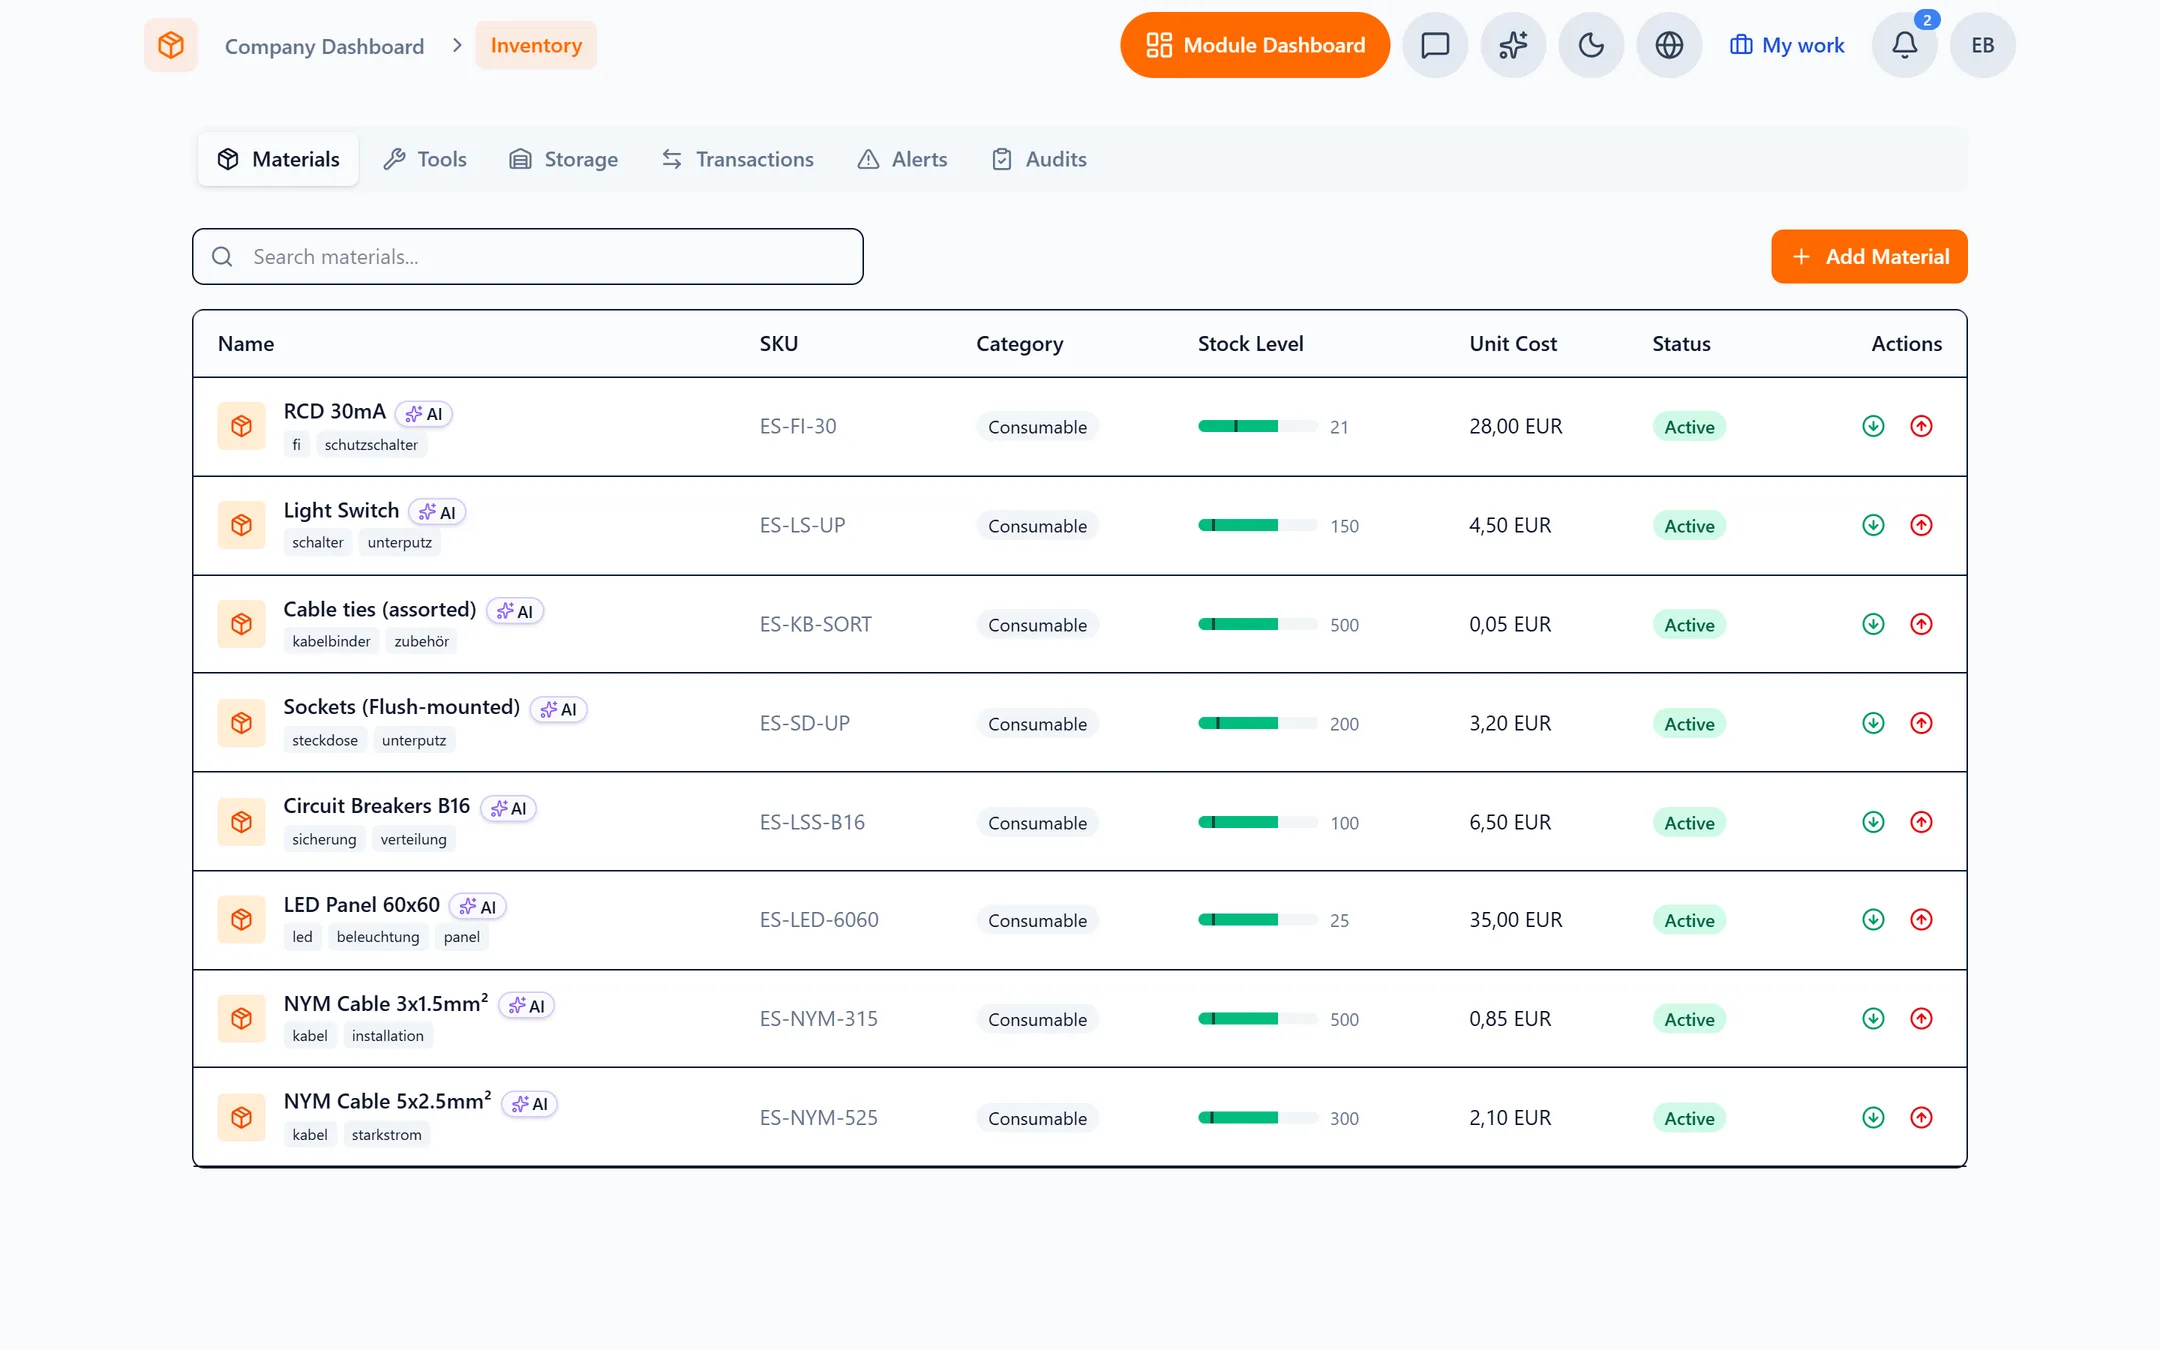Go to the Alerts tab

902,159
